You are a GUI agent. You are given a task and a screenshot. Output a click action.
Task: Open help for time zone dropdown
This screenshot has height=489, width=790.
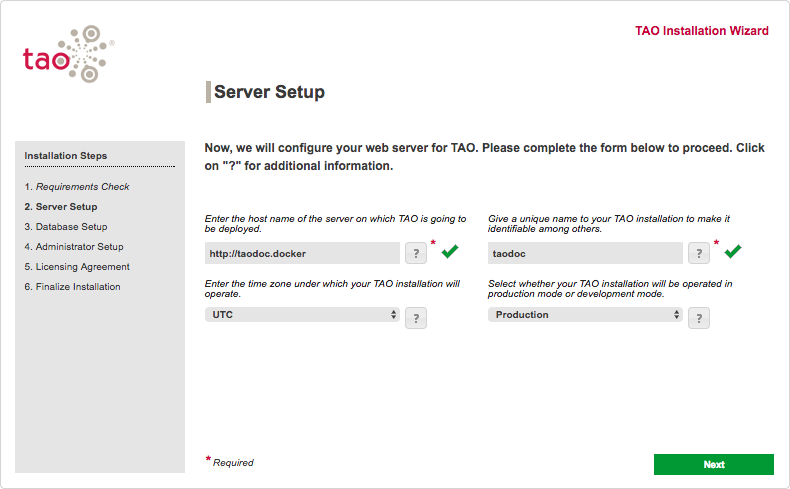[416, 318]
